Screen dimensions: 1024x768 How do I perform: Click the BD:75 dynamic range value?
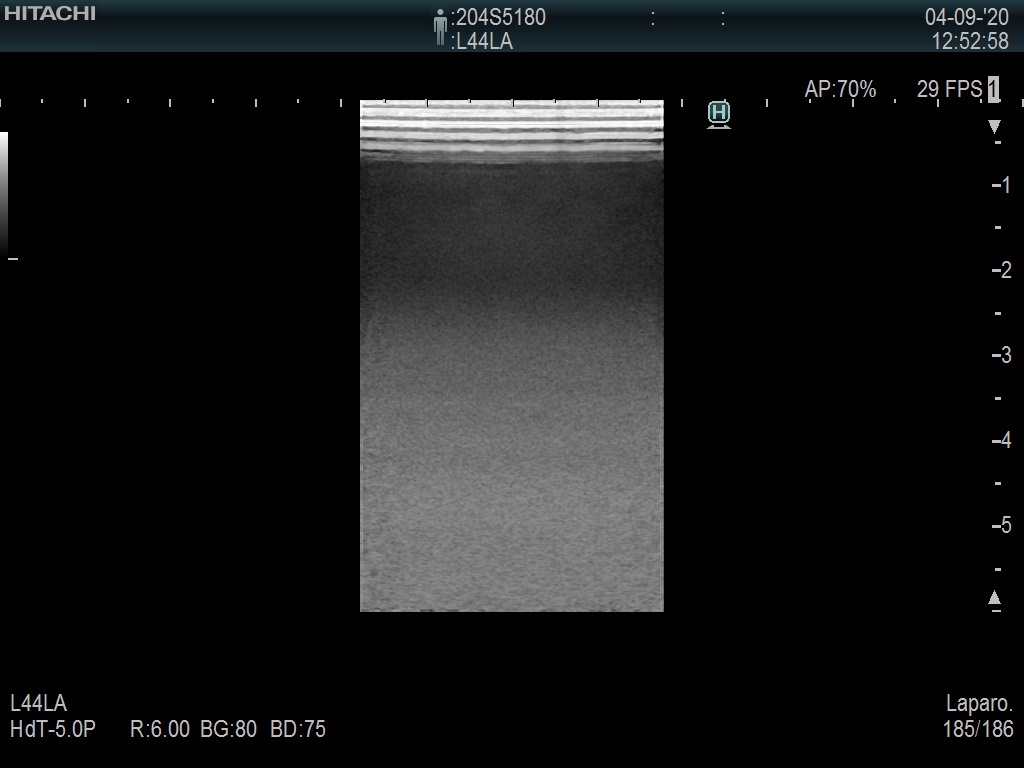(298, 729)
